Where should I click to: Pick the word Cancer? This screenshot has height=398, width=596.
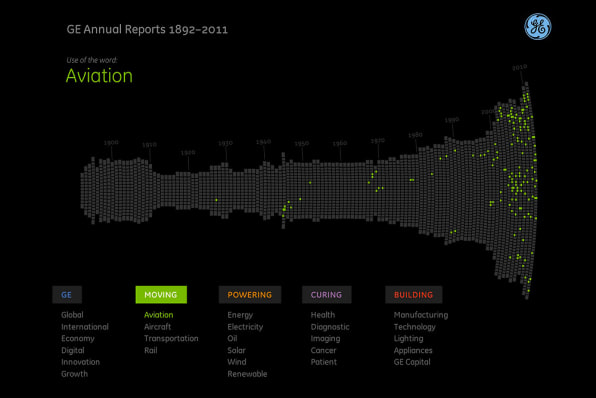(x=323, y=350)
